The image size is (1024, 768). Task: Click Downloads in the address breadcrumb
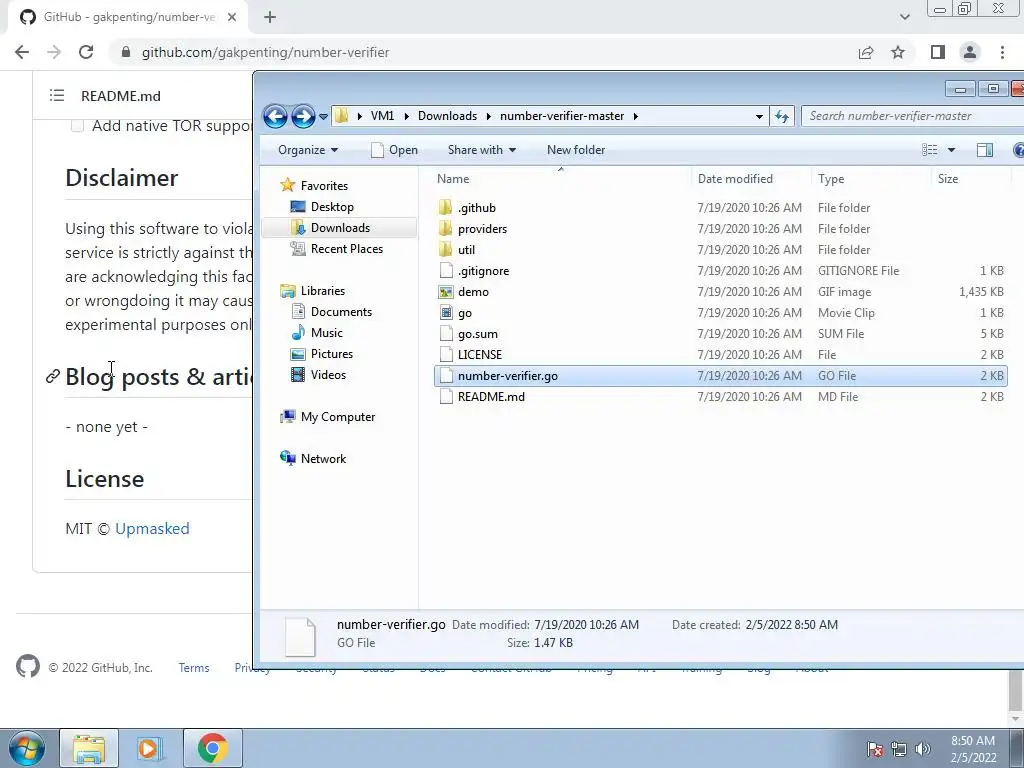(x=447, y=116)
